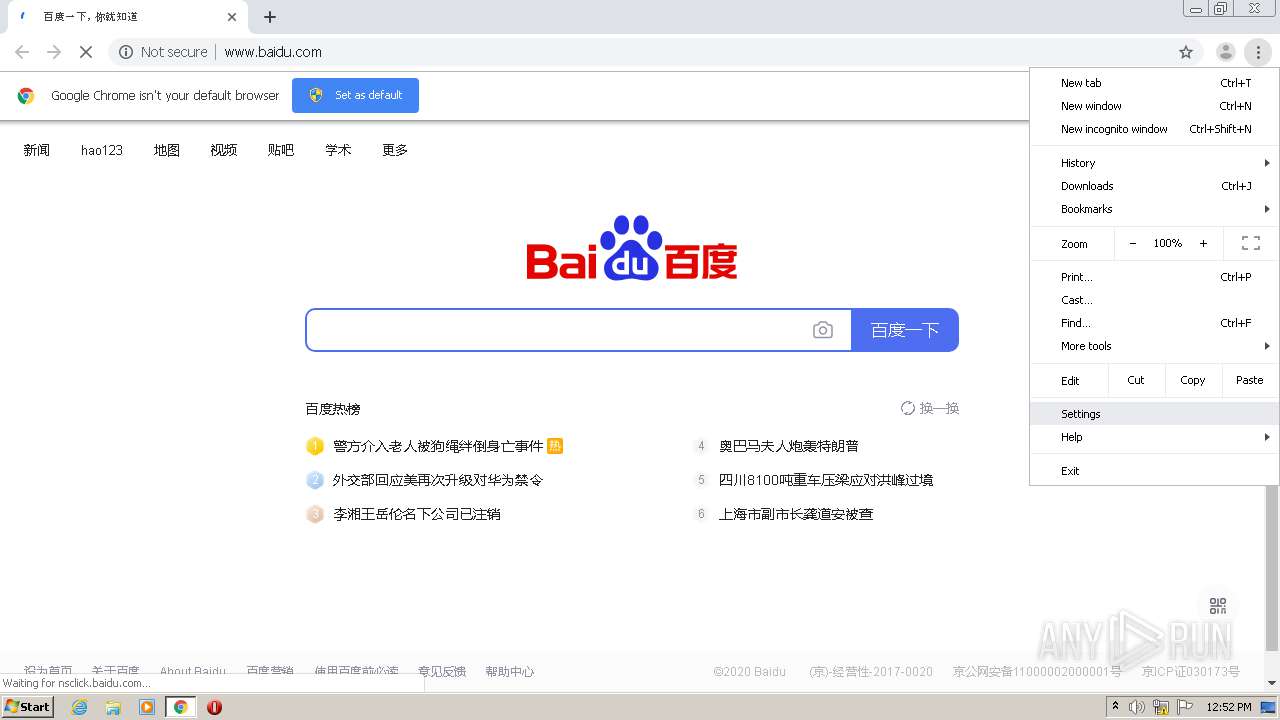Open the hao123 link
Screen dimensions: 1280x720
[x=102, y=150]
